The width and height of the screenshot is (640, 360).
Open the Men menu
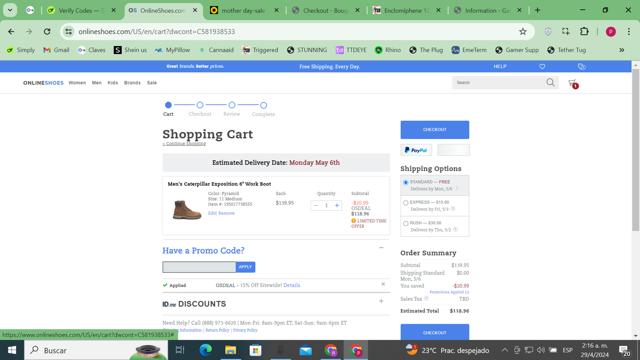97,83
